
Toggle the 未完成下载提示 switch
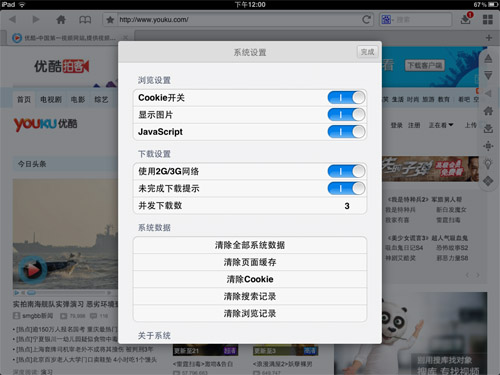(x=346, y=188)
